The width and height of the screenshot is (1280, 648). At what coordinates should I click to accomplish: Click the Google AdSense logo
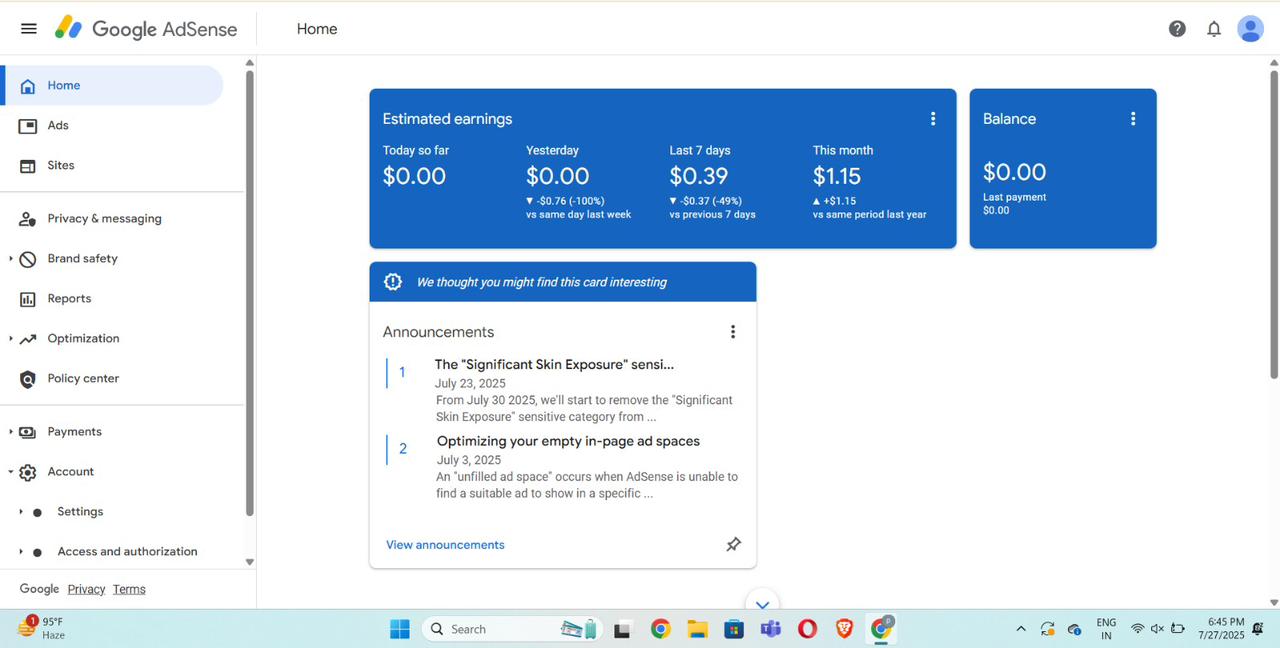[146, 29]
